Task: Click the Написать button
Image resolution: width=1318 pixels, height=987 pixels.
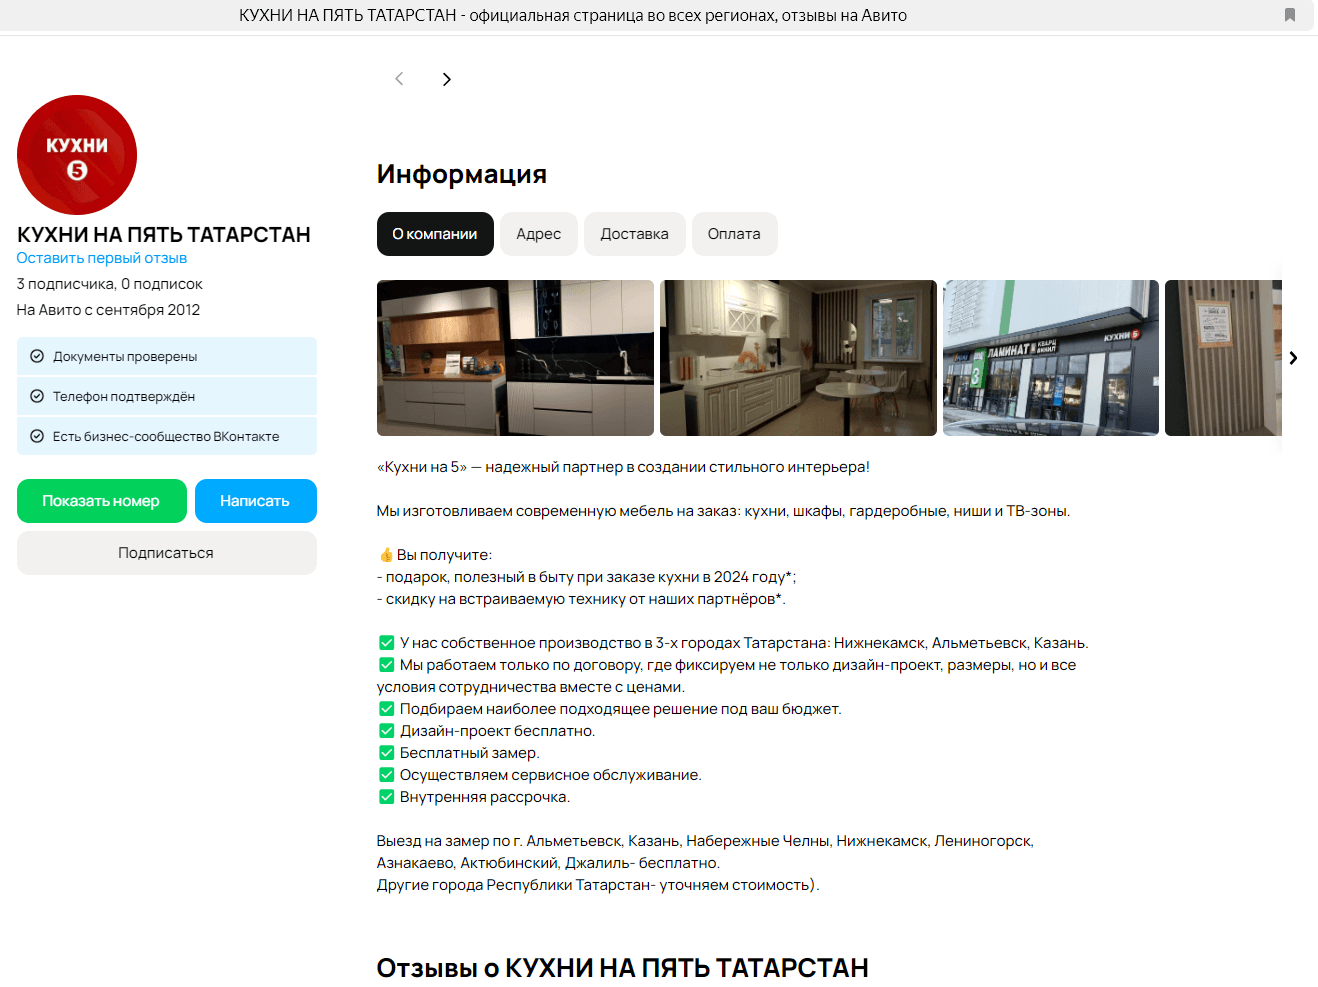Action: tap(256, 501)
